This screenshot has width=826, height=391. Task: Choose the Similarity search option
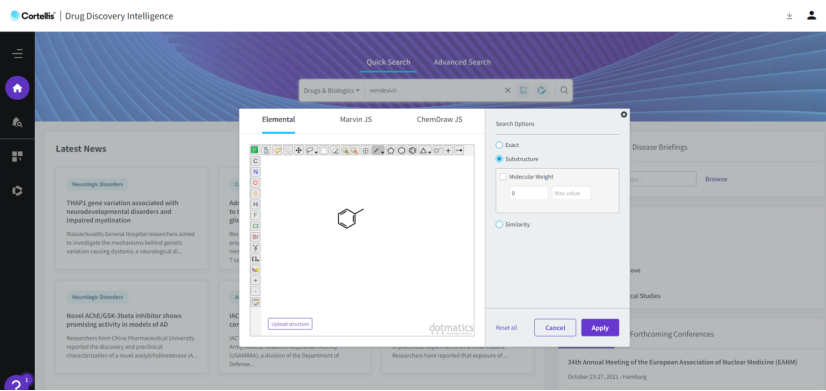coord(499,224)
